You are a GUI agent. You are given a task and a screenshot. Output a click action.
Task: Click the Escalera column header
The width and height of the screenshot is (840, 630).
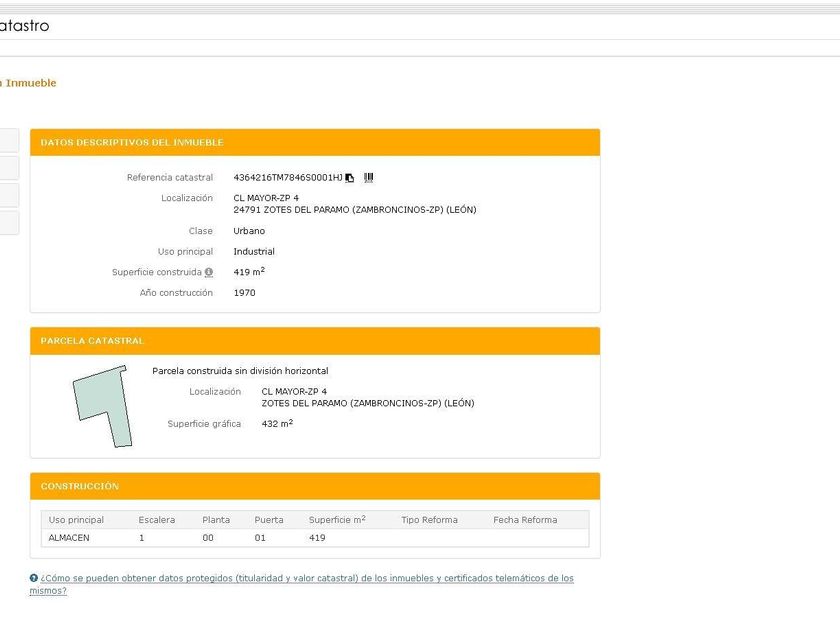pyautogui.click(x=156, y=520)
